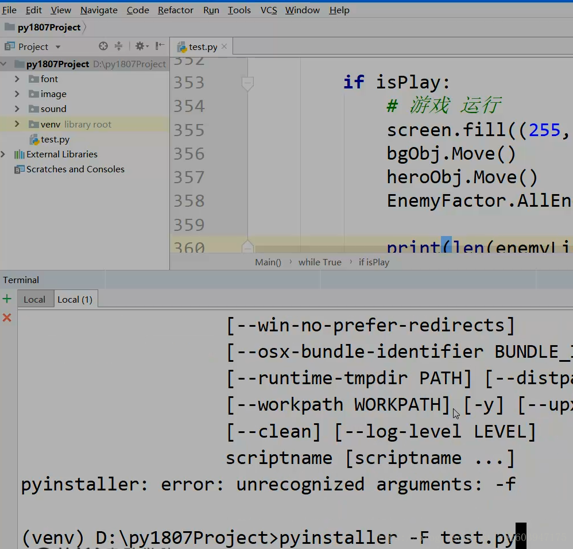Toggle code folding marker at line 353
The image size is (573, 549).
(247, 82)
